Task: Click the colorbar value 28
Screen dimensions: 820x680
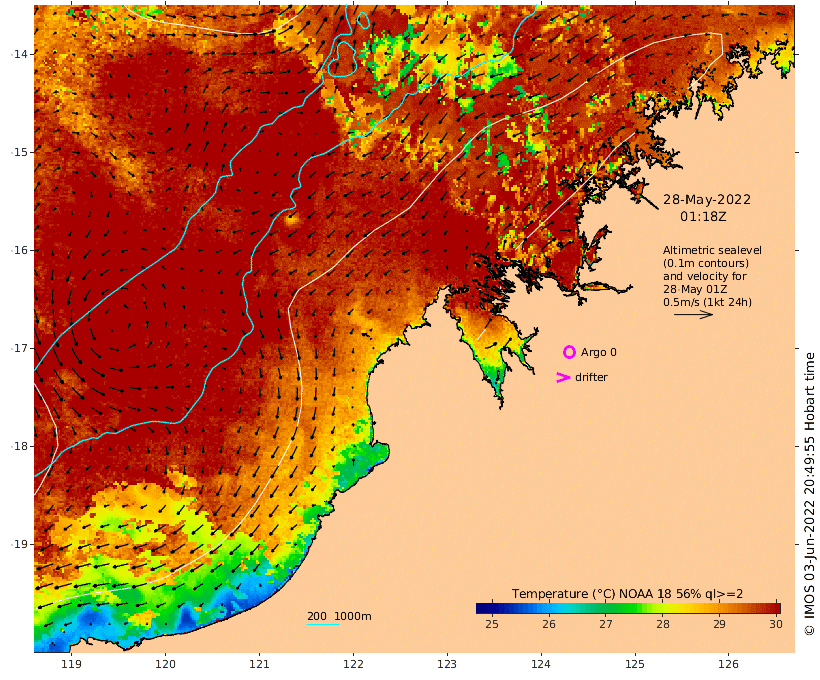Action: 663,624
